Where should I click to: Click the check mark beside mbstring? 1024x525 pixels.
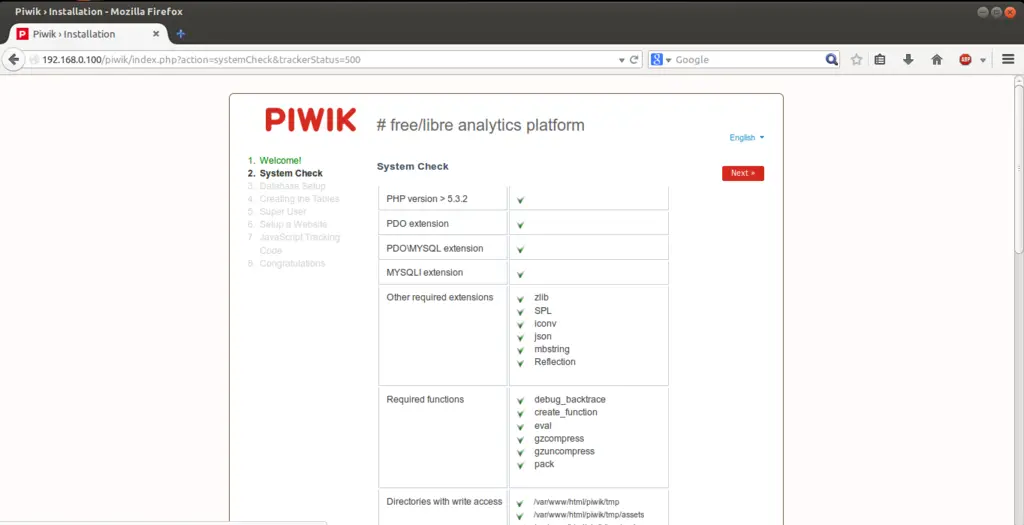(x=520, y=351)
